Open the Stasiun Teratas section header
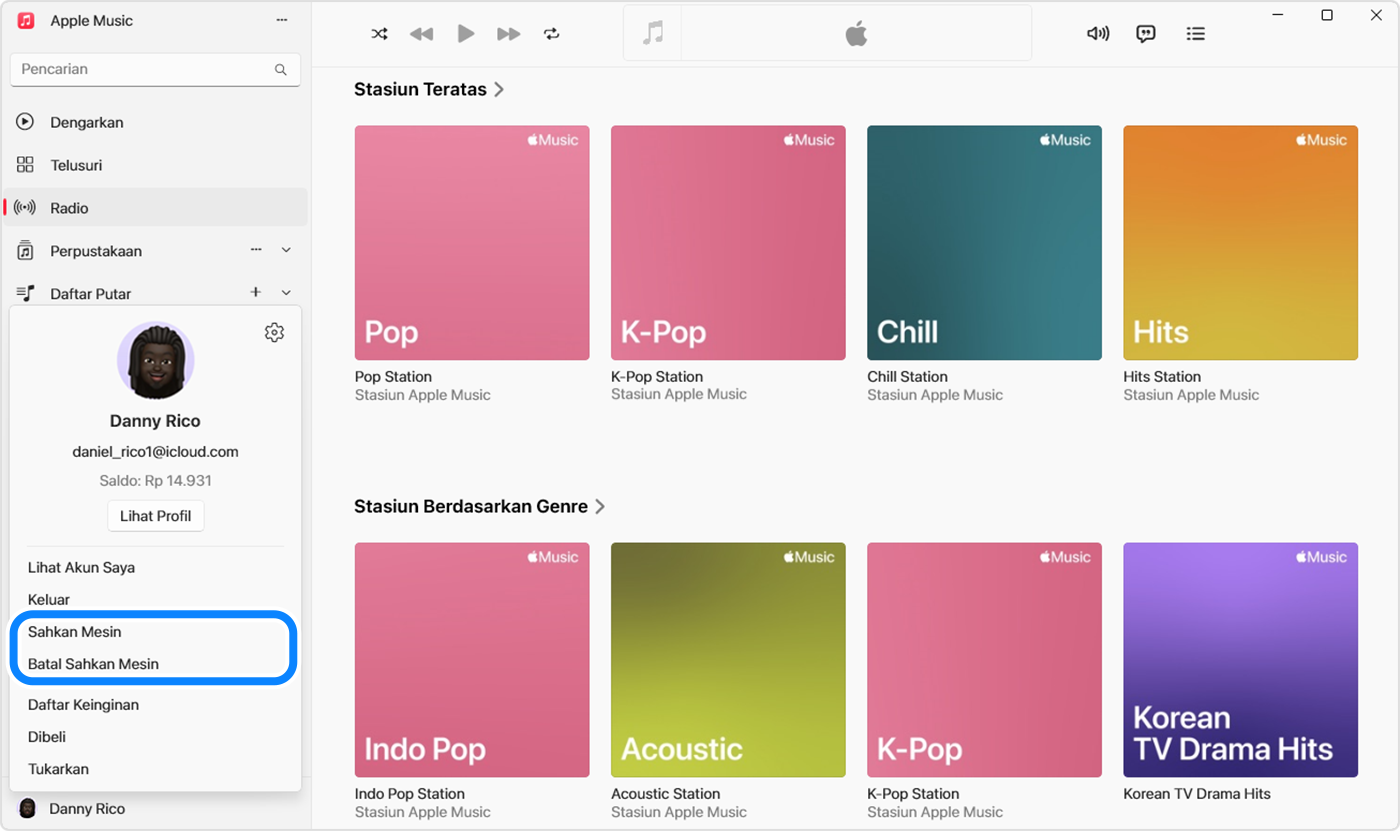The height and width of the screenshot is (832, 1400). [429, 89]
